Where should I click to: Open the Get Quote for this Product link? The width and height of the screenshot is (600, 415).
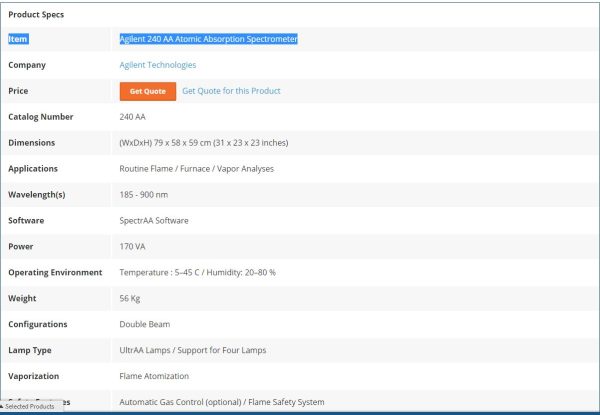tap(231, 91)
